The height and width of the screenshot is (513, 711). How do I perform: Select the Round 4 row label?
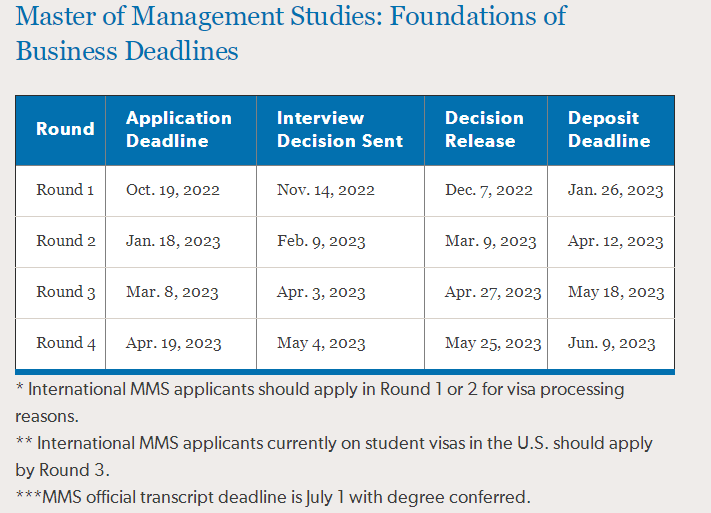66,343
